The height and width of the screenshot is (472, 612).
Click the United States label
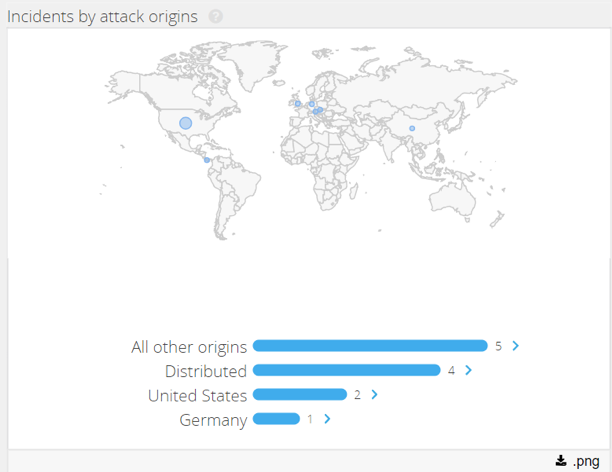click(x=197, y=395)
